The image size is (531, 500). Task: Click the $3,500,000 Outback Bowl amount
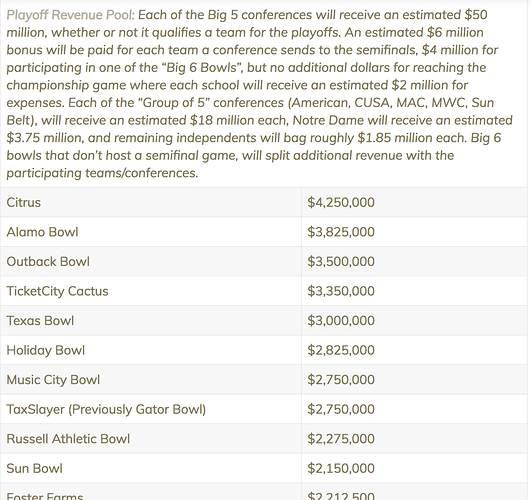(x=341, y=262)
